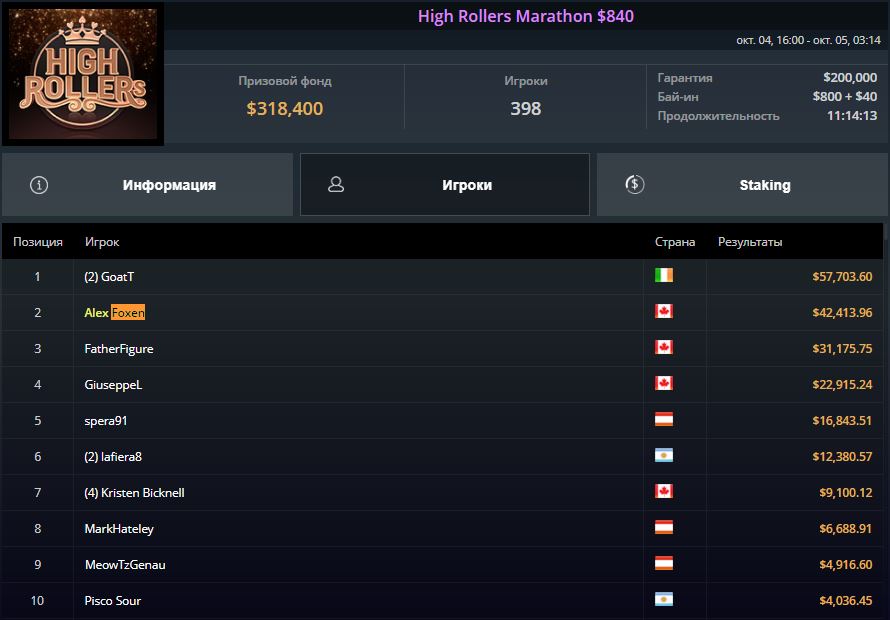Click the person icon on Игроки tab

point(336,185)
